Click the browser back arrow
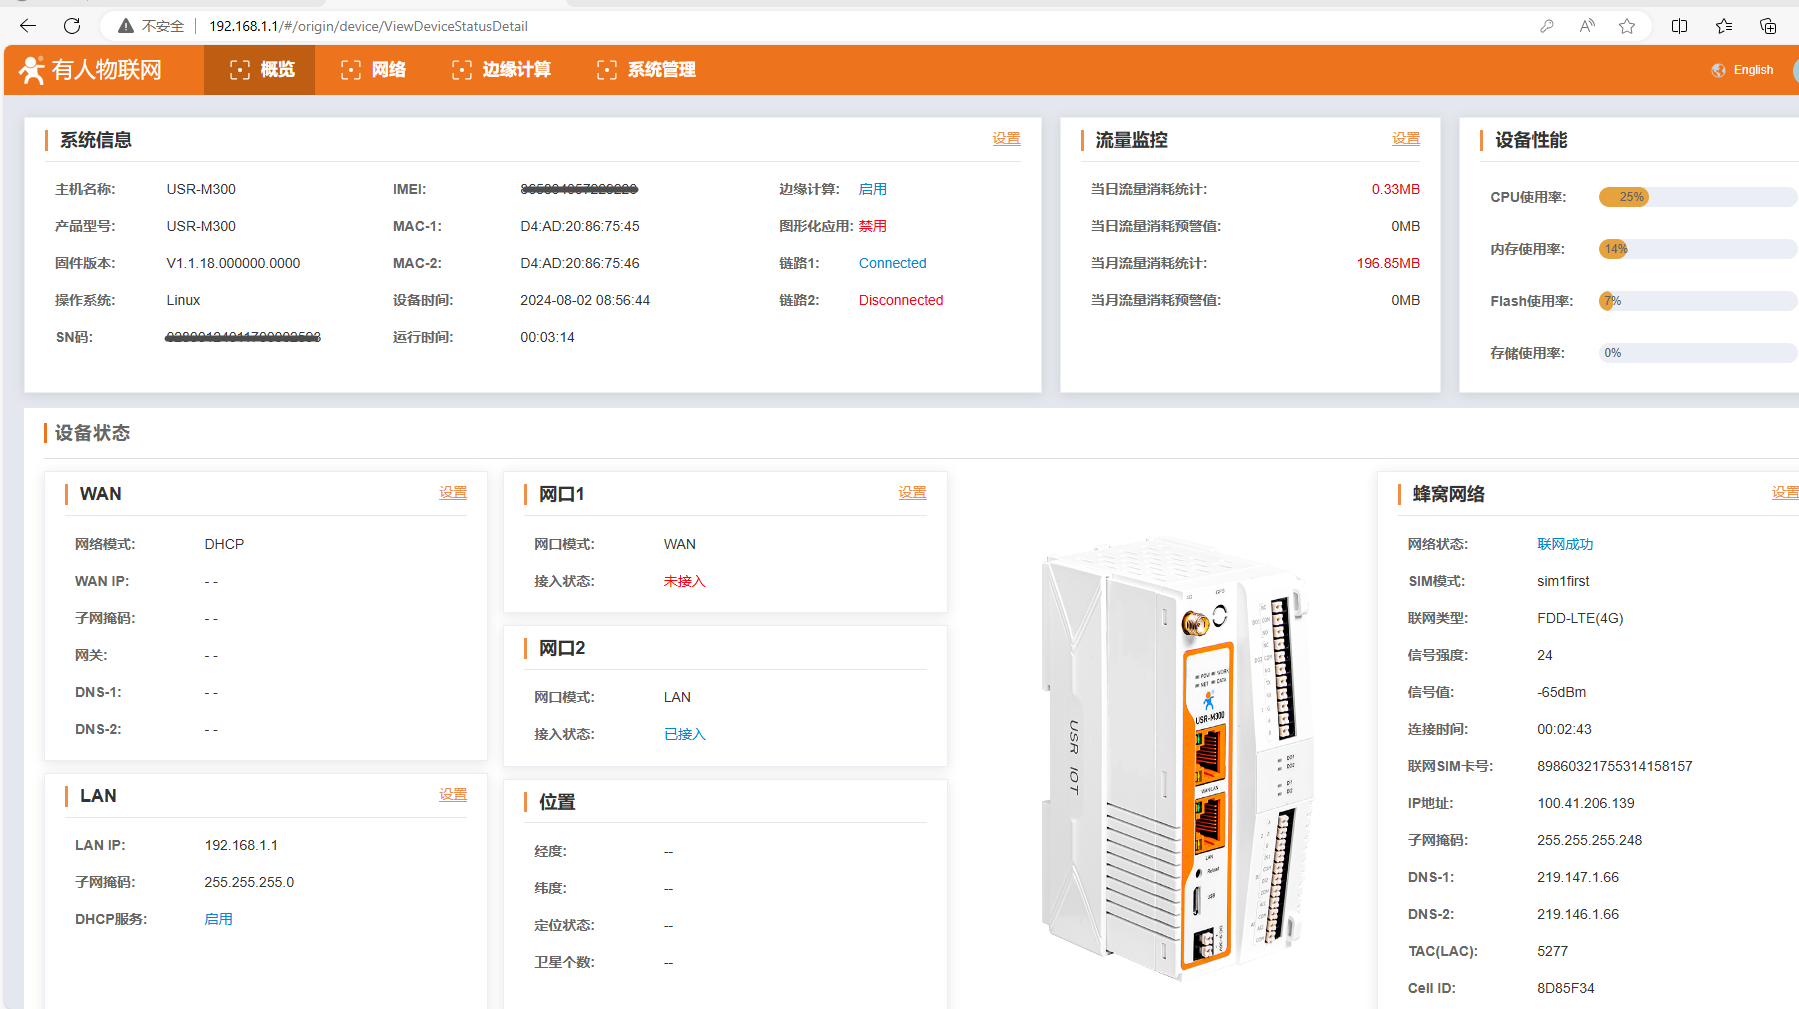Image resolution: width=1799 pixels, height=1009 pixels. pos(28,26)
